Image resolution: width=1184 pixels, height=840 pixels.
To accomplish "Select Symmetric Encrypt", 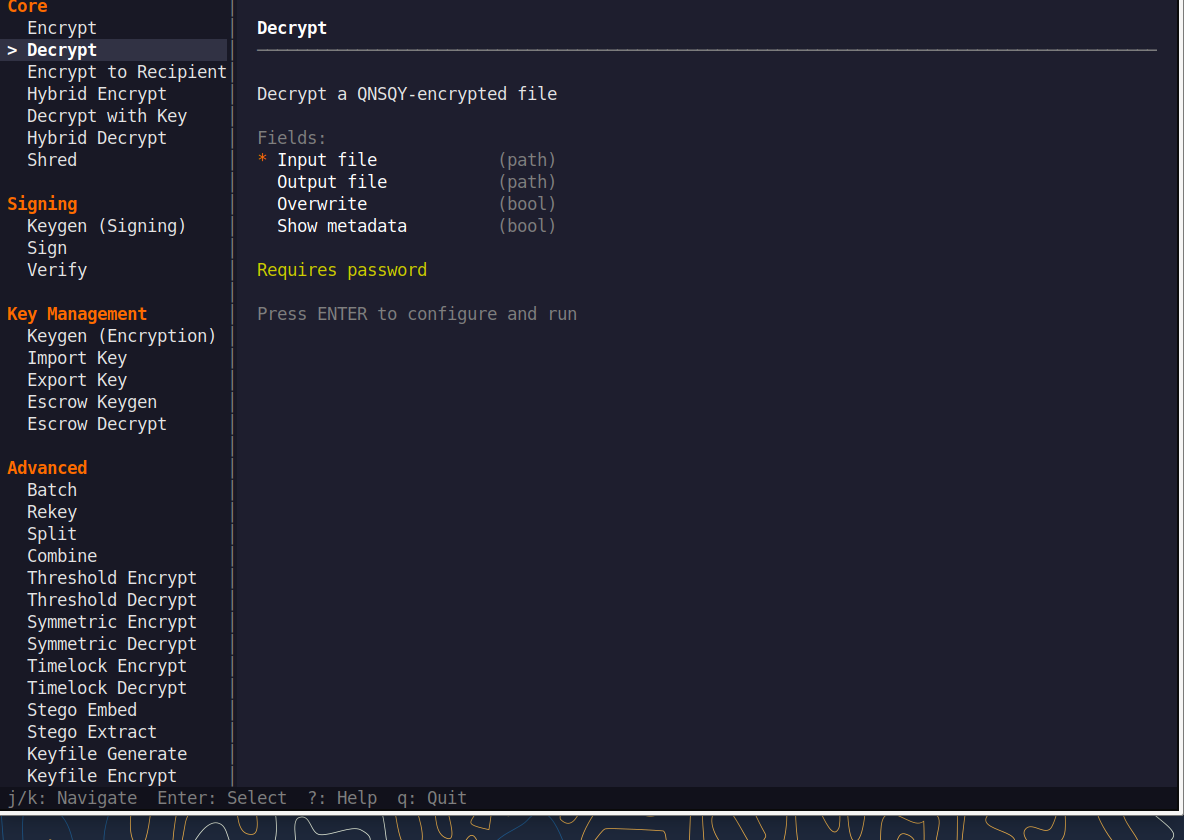I will [112, 621].
